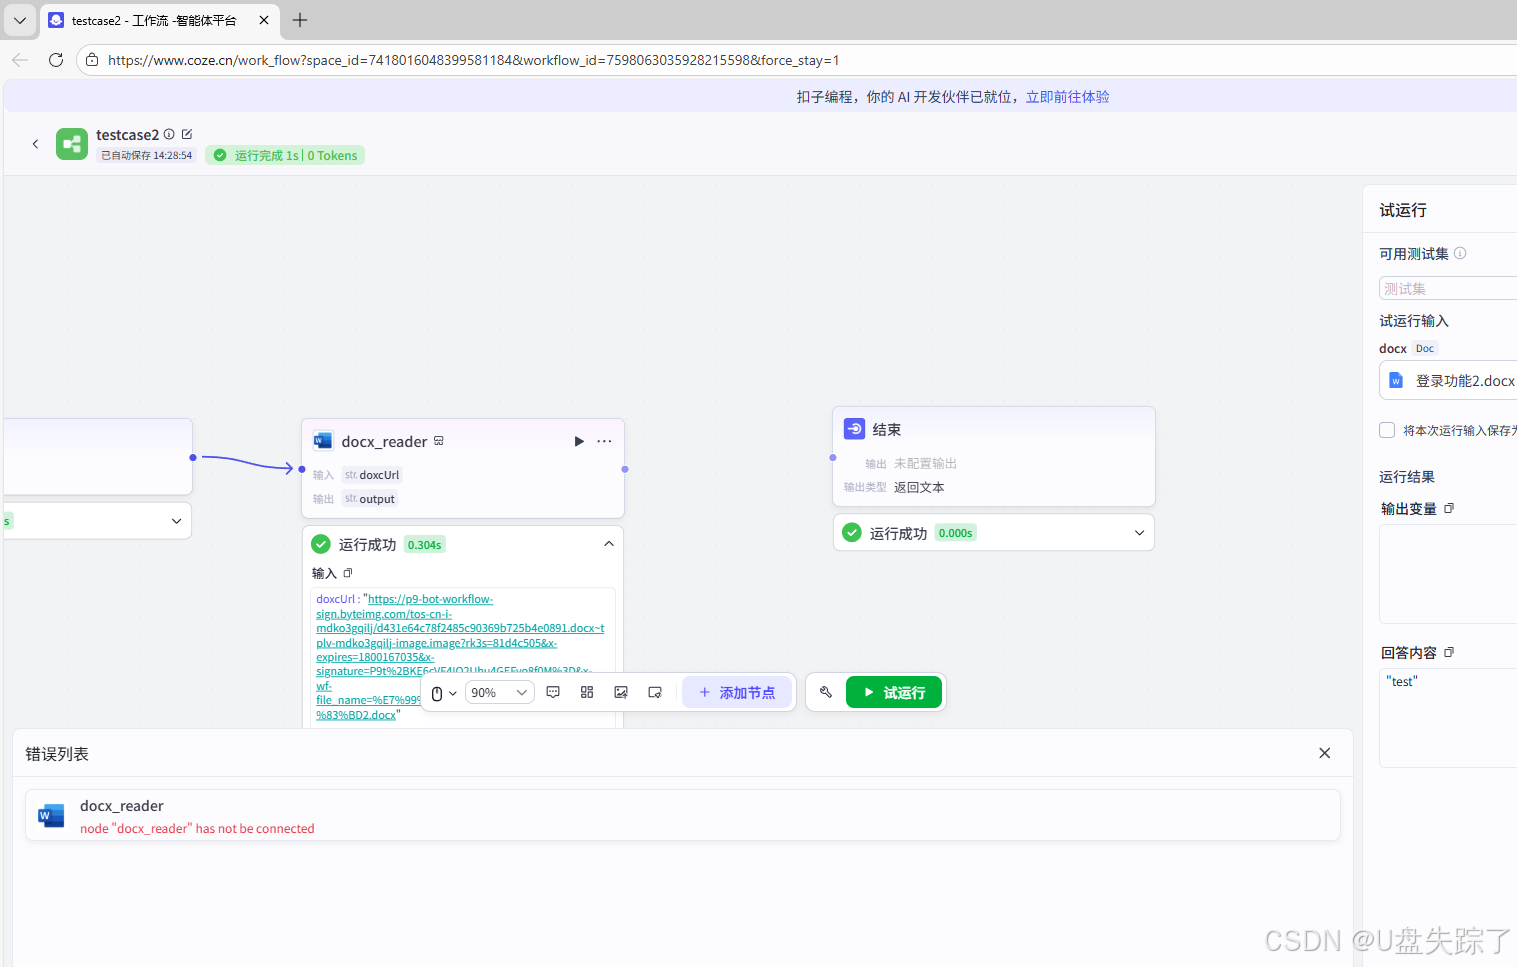
Task: Click the 已自动保存 14:28:54 save status
Action: [x=146, y=155]
